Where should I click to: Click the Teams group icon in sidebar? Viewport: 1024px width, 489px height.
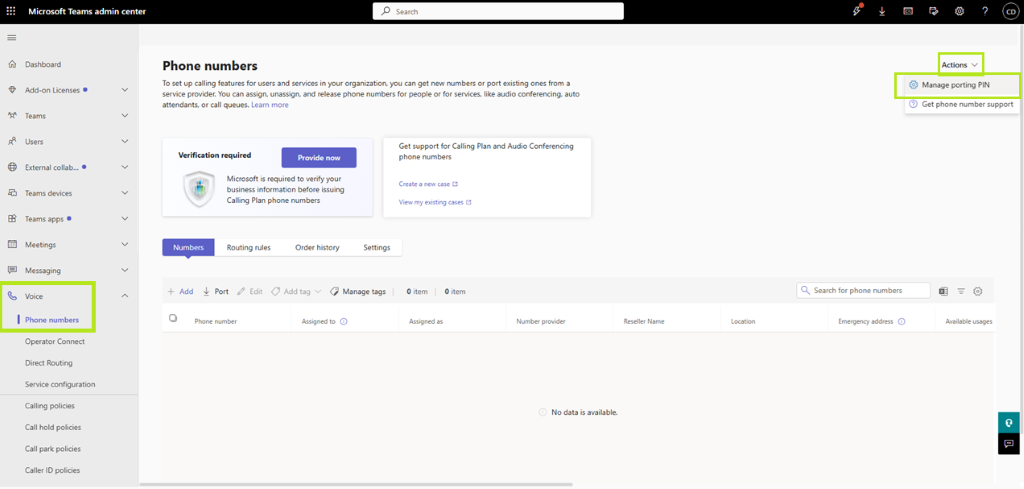[x=12, y=116]
